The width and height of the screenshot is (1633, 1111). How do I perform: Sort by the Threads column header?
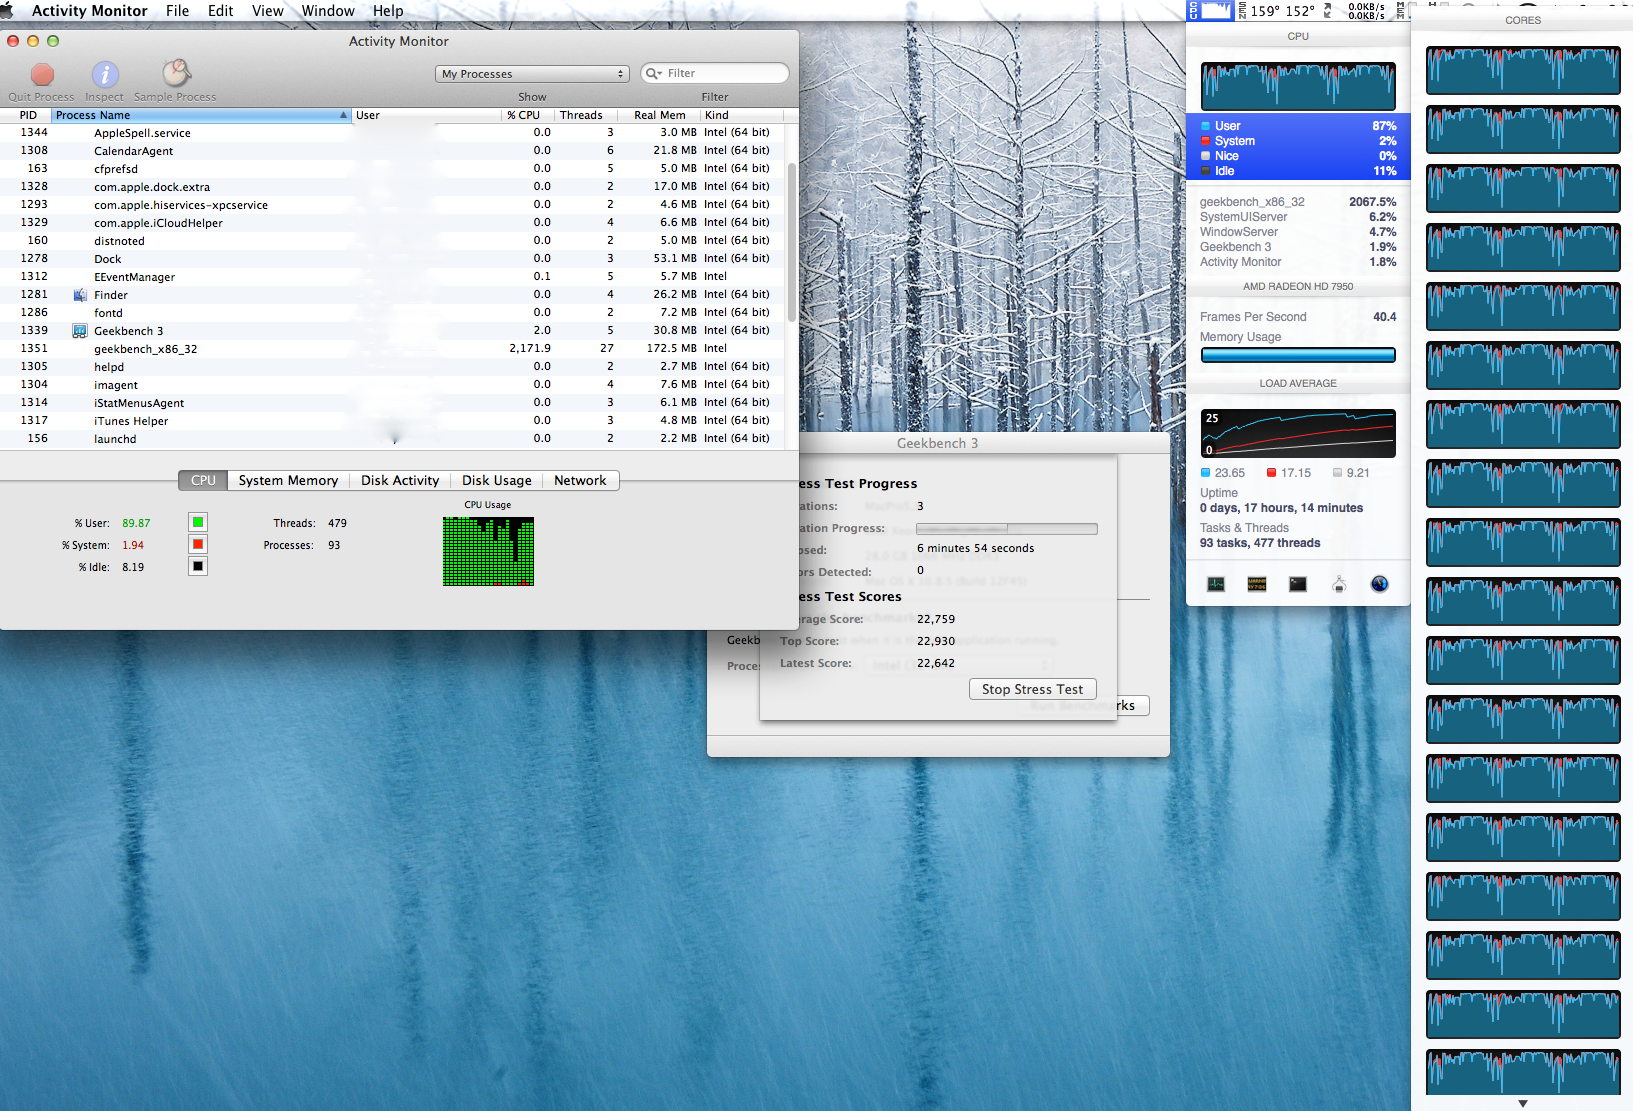tap(585, 115)
